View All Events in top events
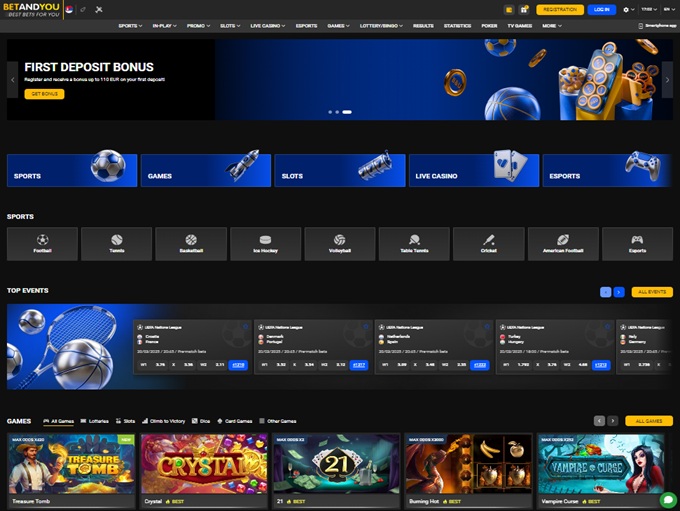Image resolution: width=680 pixels, height=511 pixels. pyautogui.click(x=651, y=292)
